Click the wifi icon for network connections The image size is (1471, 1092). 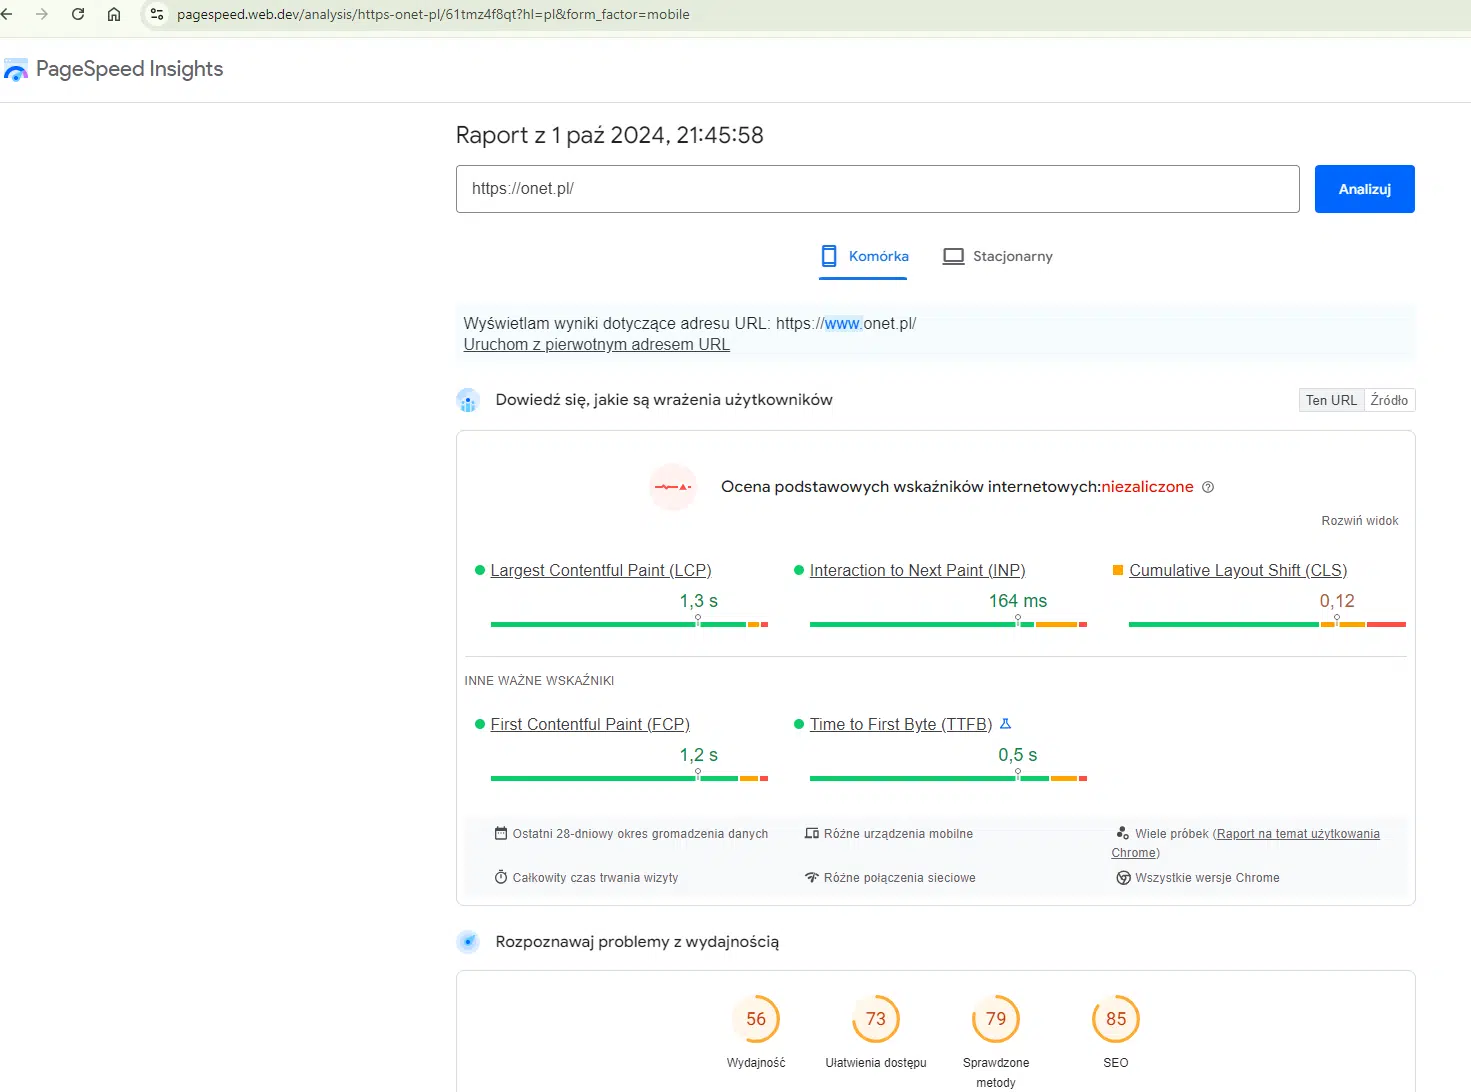pos(812,877)
